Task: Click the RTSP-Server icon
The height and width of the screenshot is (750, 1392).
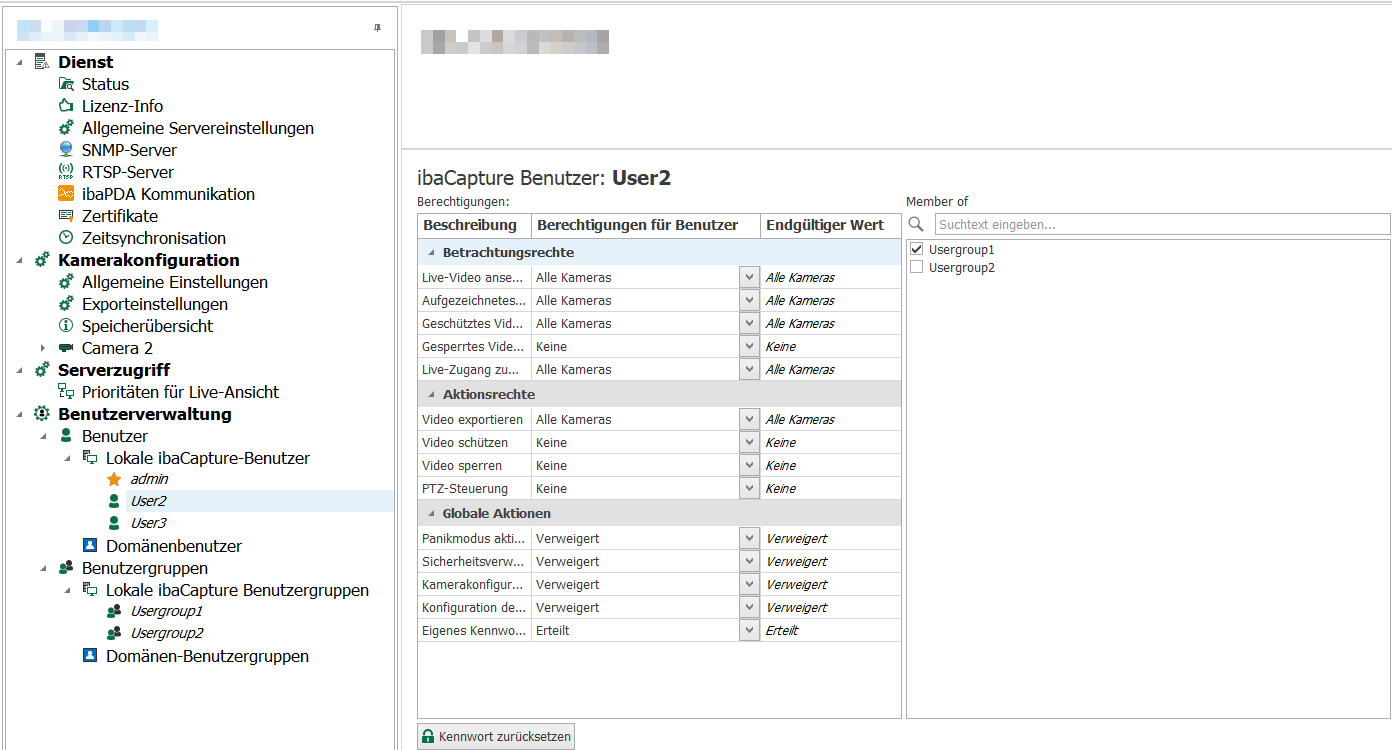Action: click(x=66, y=172)
